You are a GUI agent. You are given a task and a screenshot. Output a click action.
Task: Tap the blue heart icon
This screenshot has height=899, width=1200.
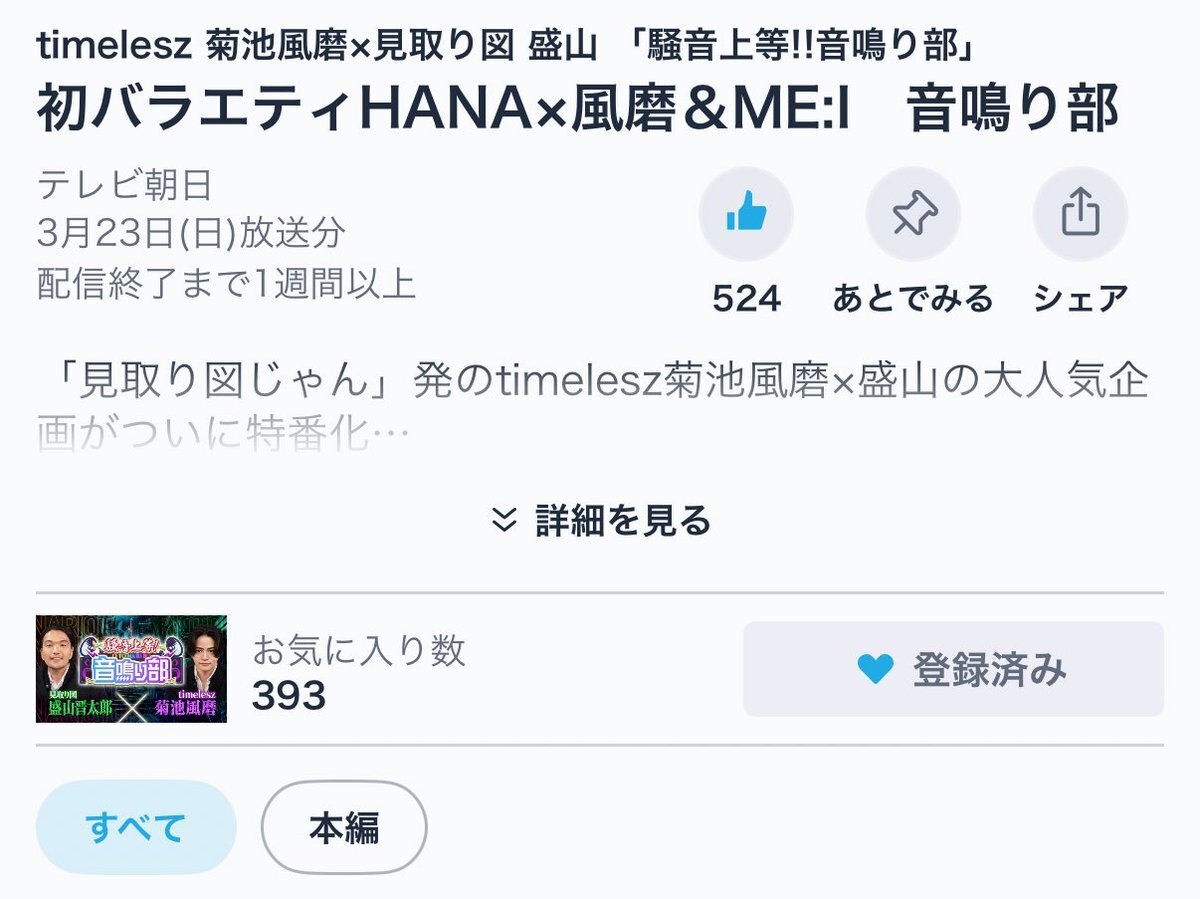tap(875, 669)
